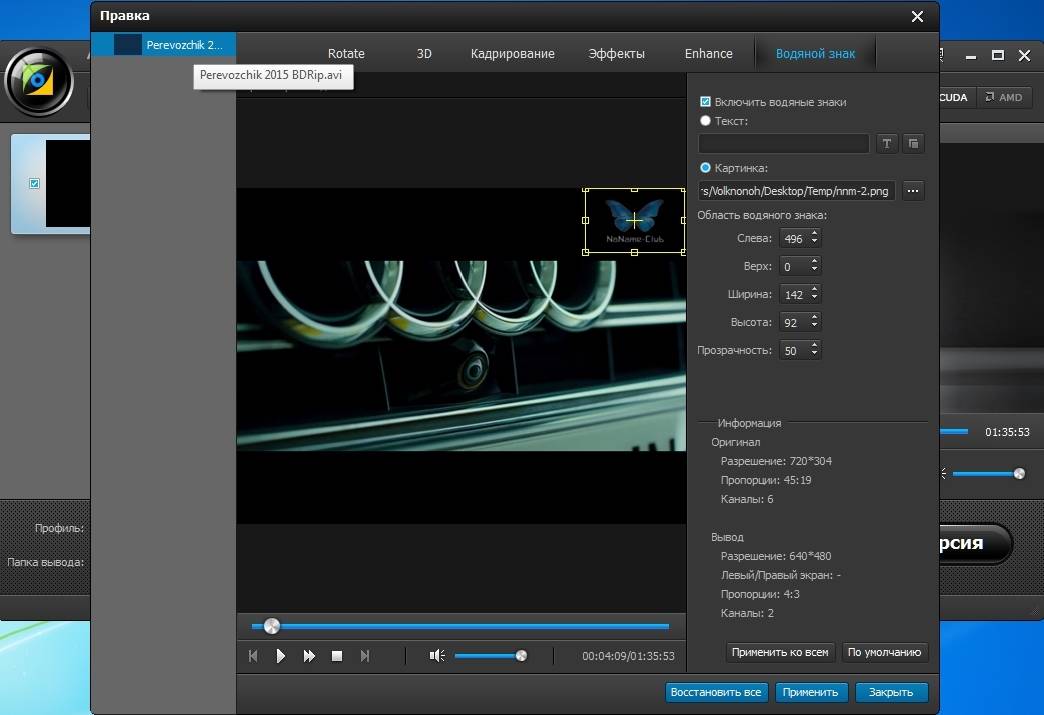Click the playback seek slider handle
Image resolution: width=1044 pixels, height=715 pixels.
[272, 626]
